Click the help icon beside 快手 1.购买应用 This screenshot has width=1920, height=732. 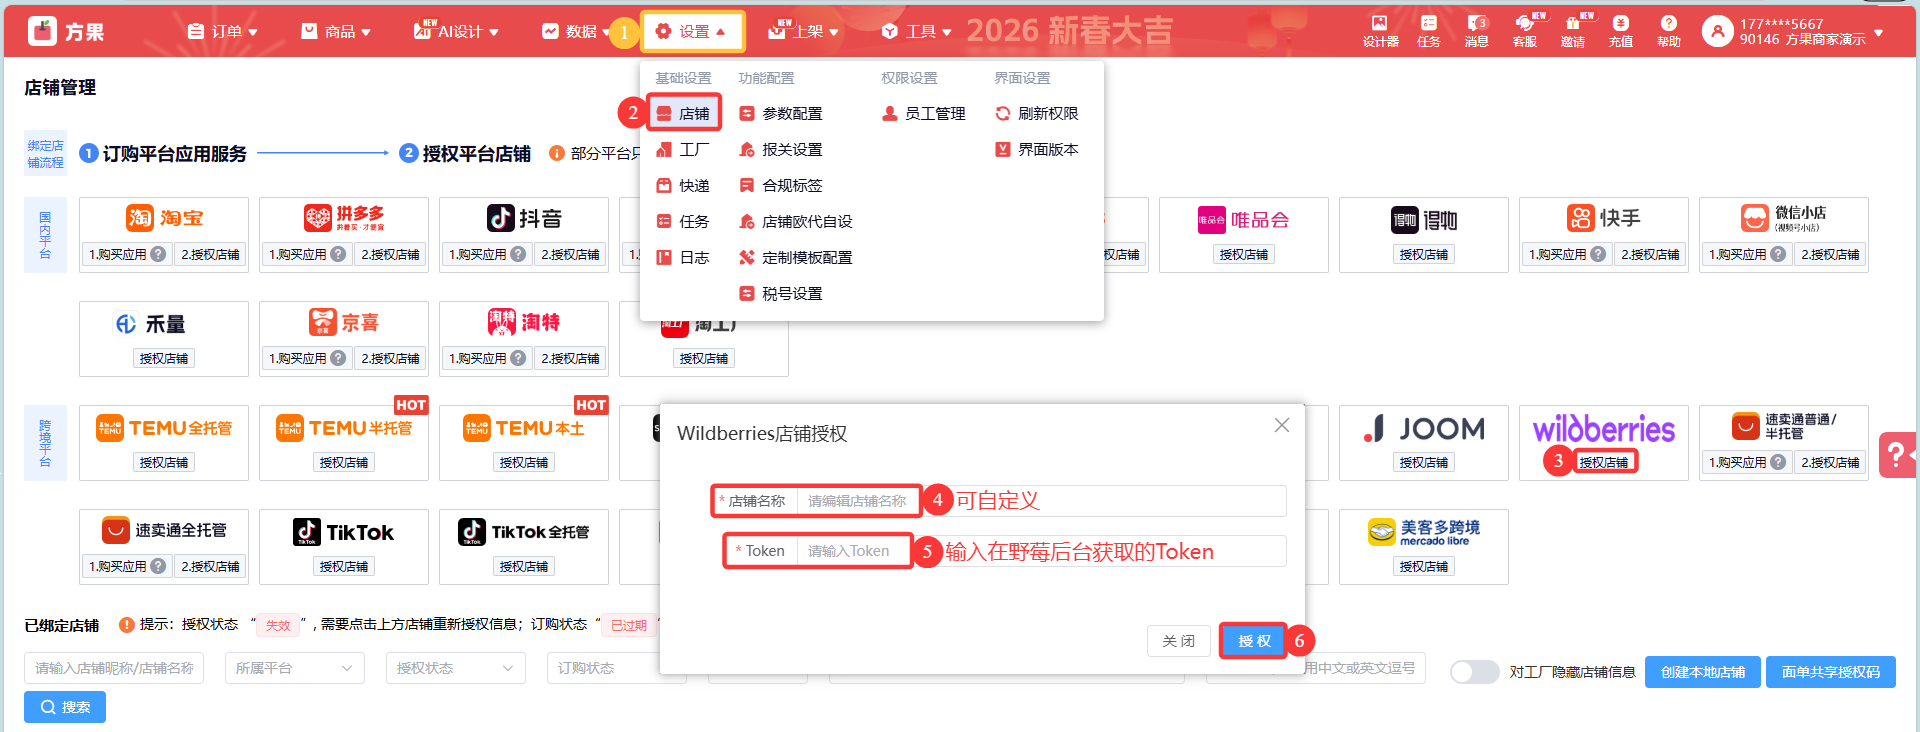pos(1598,254)
